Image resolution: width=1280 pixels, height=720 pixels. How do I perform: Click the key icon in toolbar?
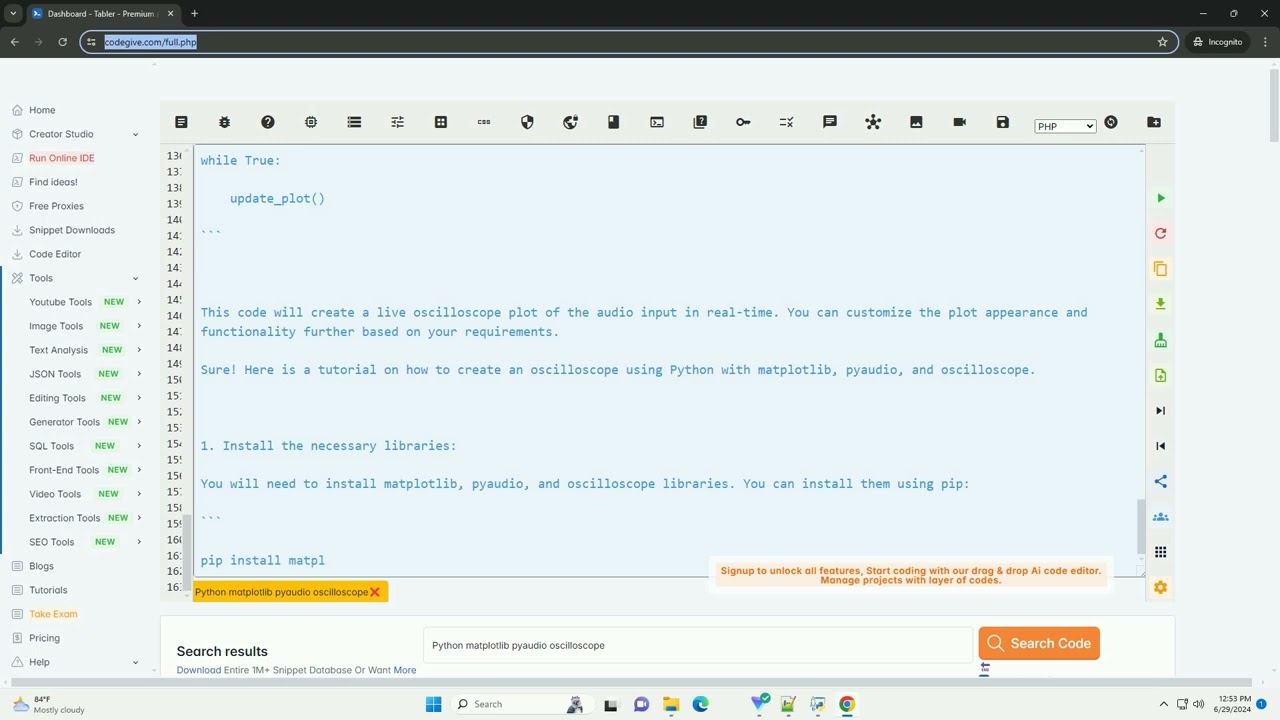(x=743, y=122)
